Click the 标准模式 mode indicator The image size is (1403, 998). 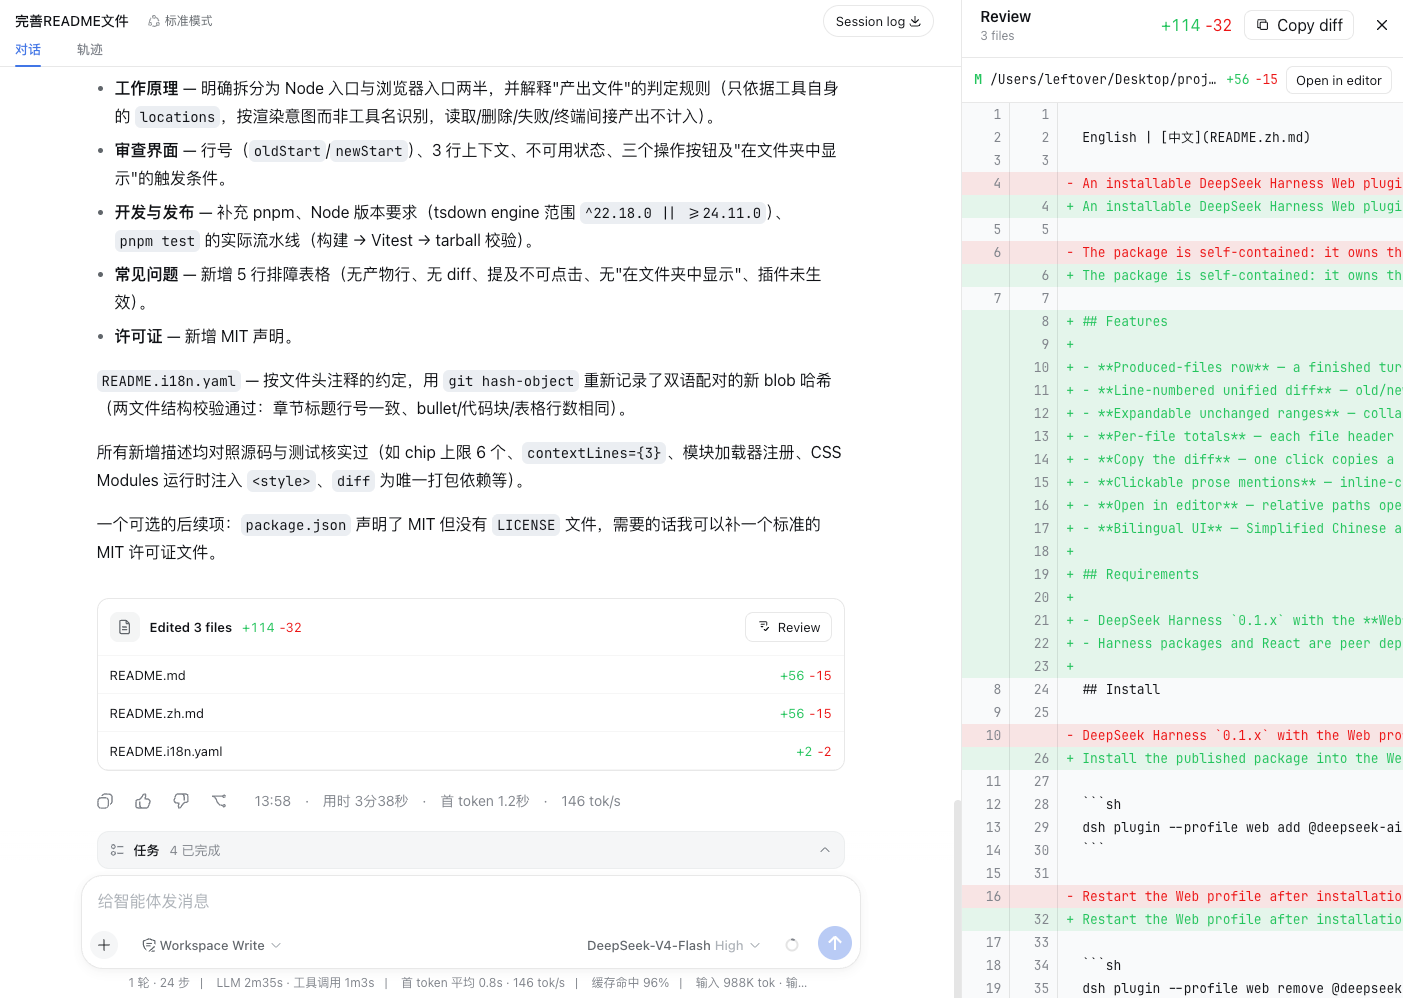click(x=180, y=21)
